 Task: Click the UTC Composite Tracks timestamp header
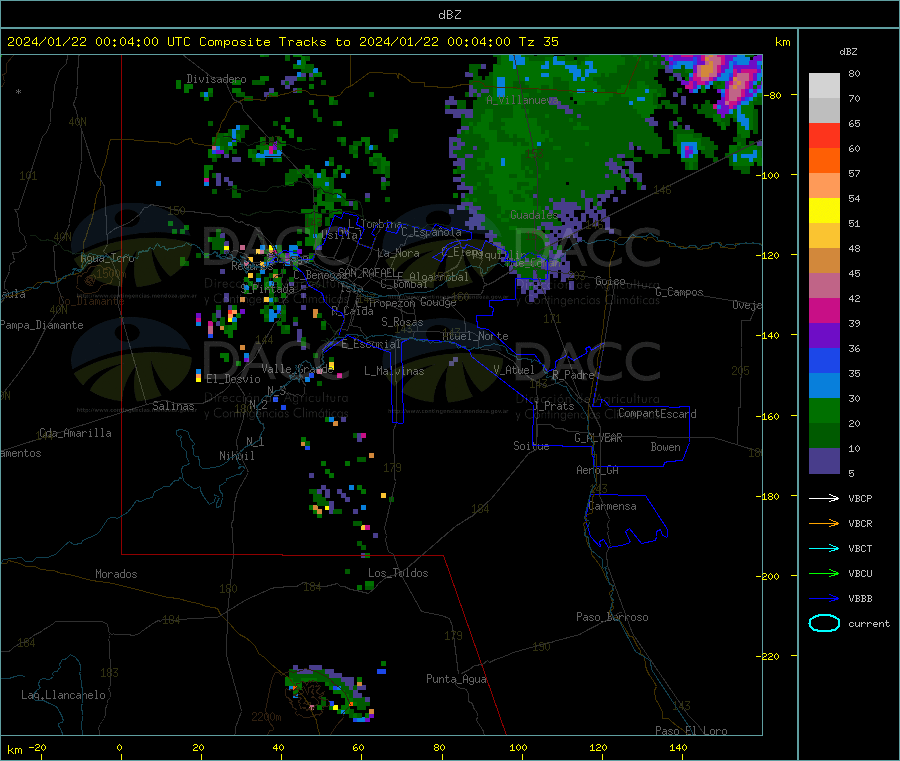pos(282,42)
